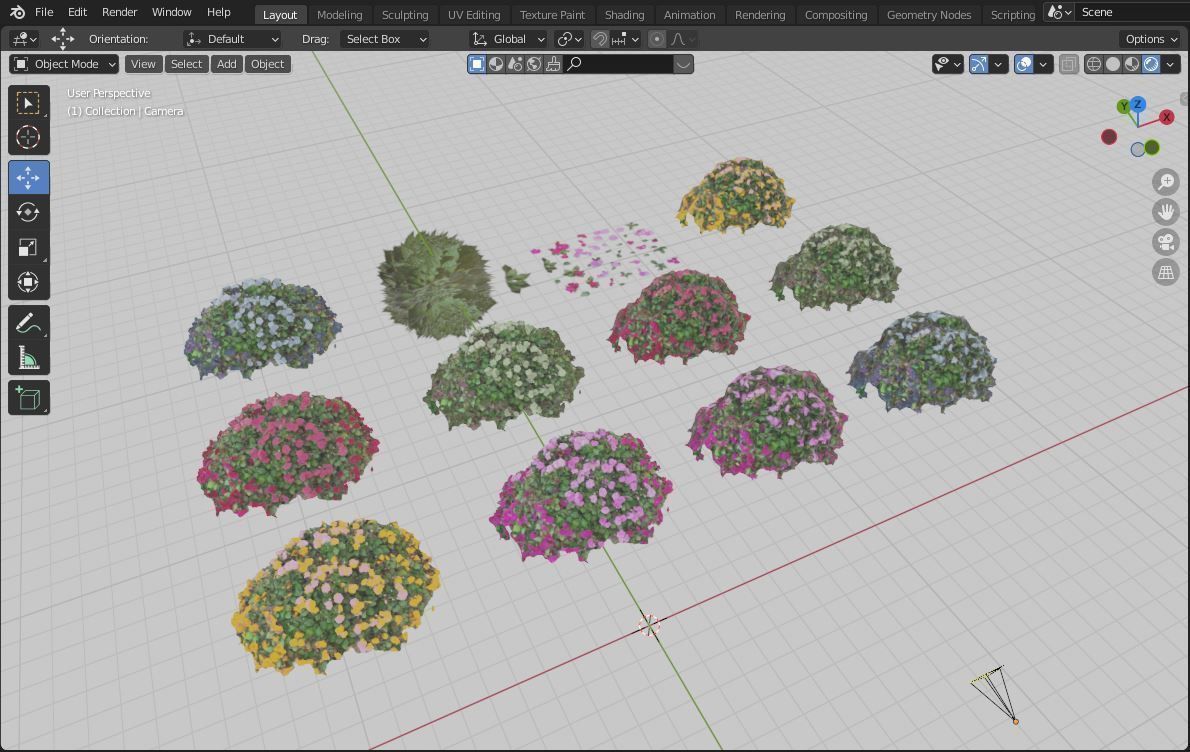1190x752 pixels.
Task: Select the Transform tool
Action: (x=28, y=282)
